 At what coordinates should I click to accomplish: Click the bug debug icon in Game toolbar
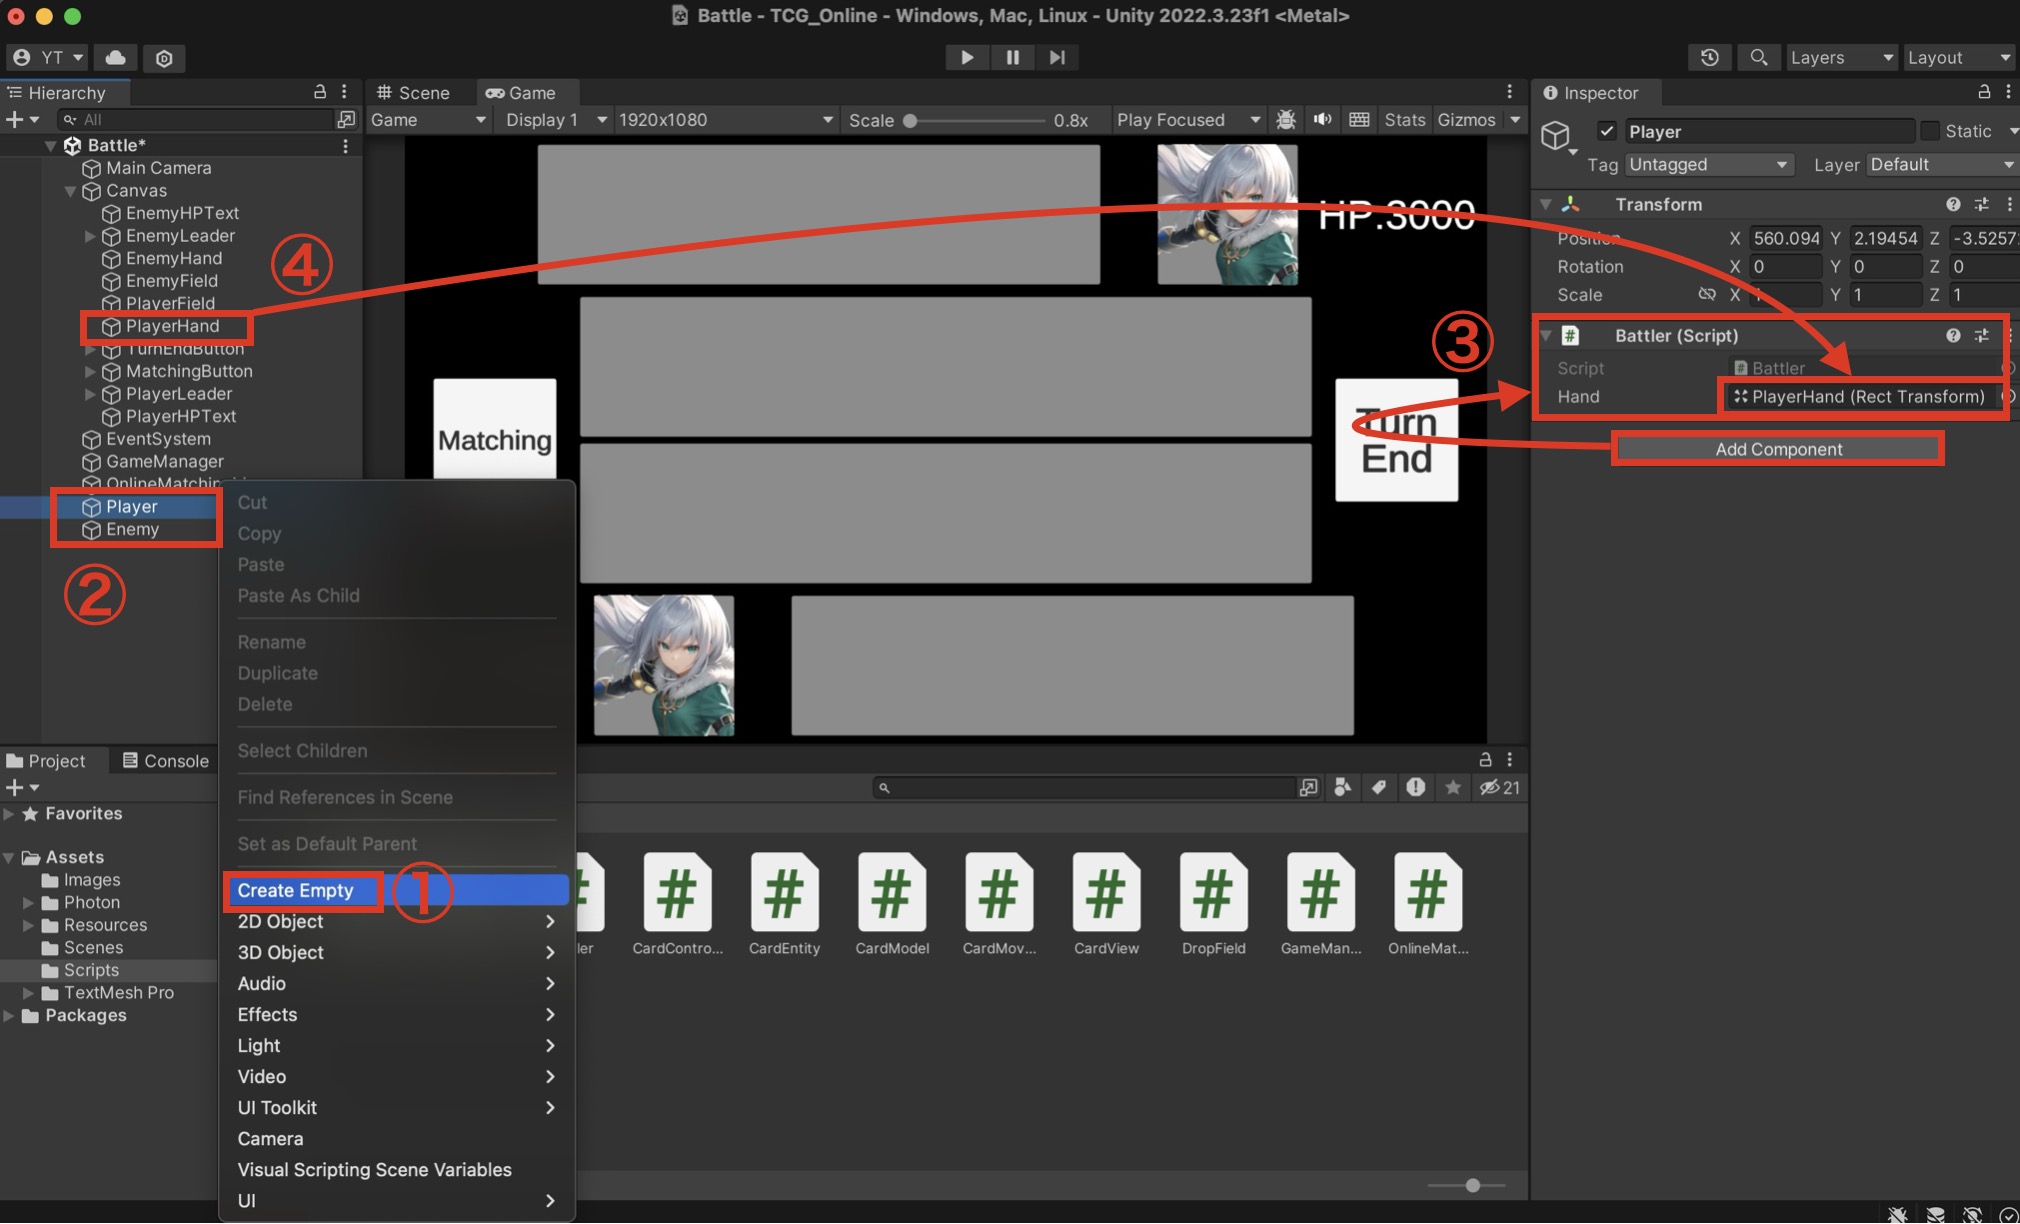click(x=1286, y=119)
